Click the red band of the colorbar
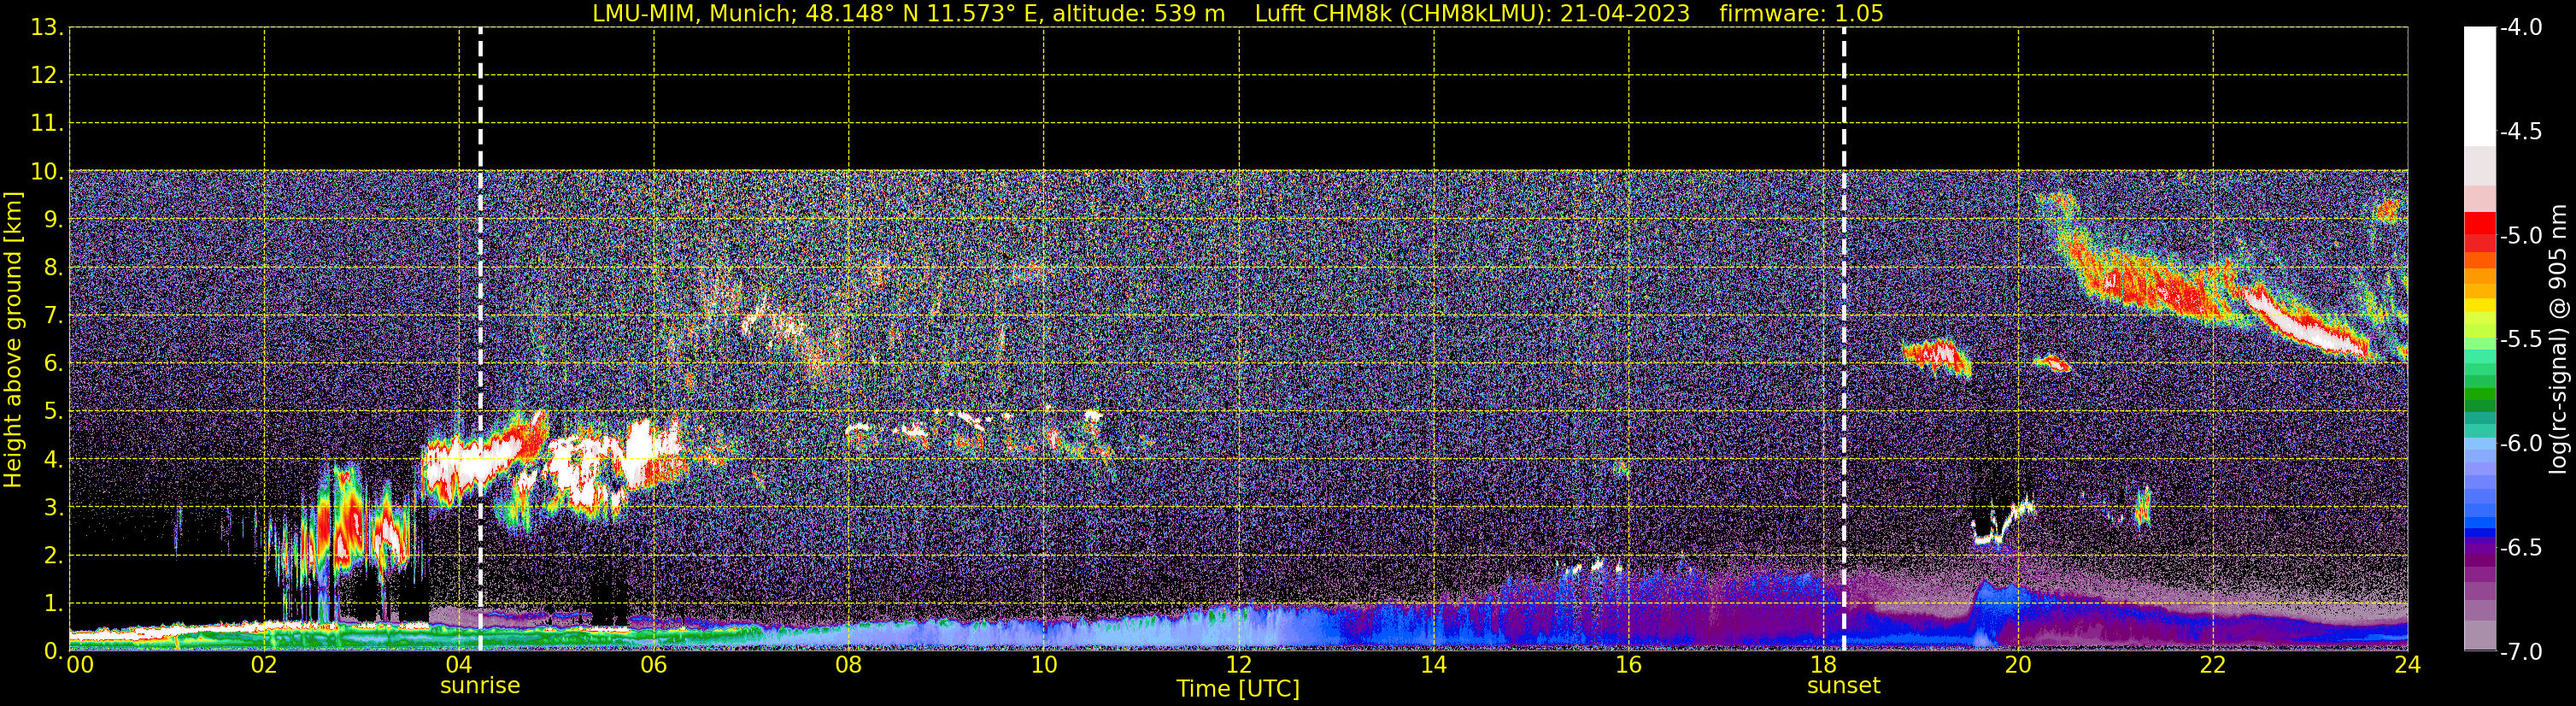The width and height of the screenshot is (2576, 706). [x=2480, y=231]
